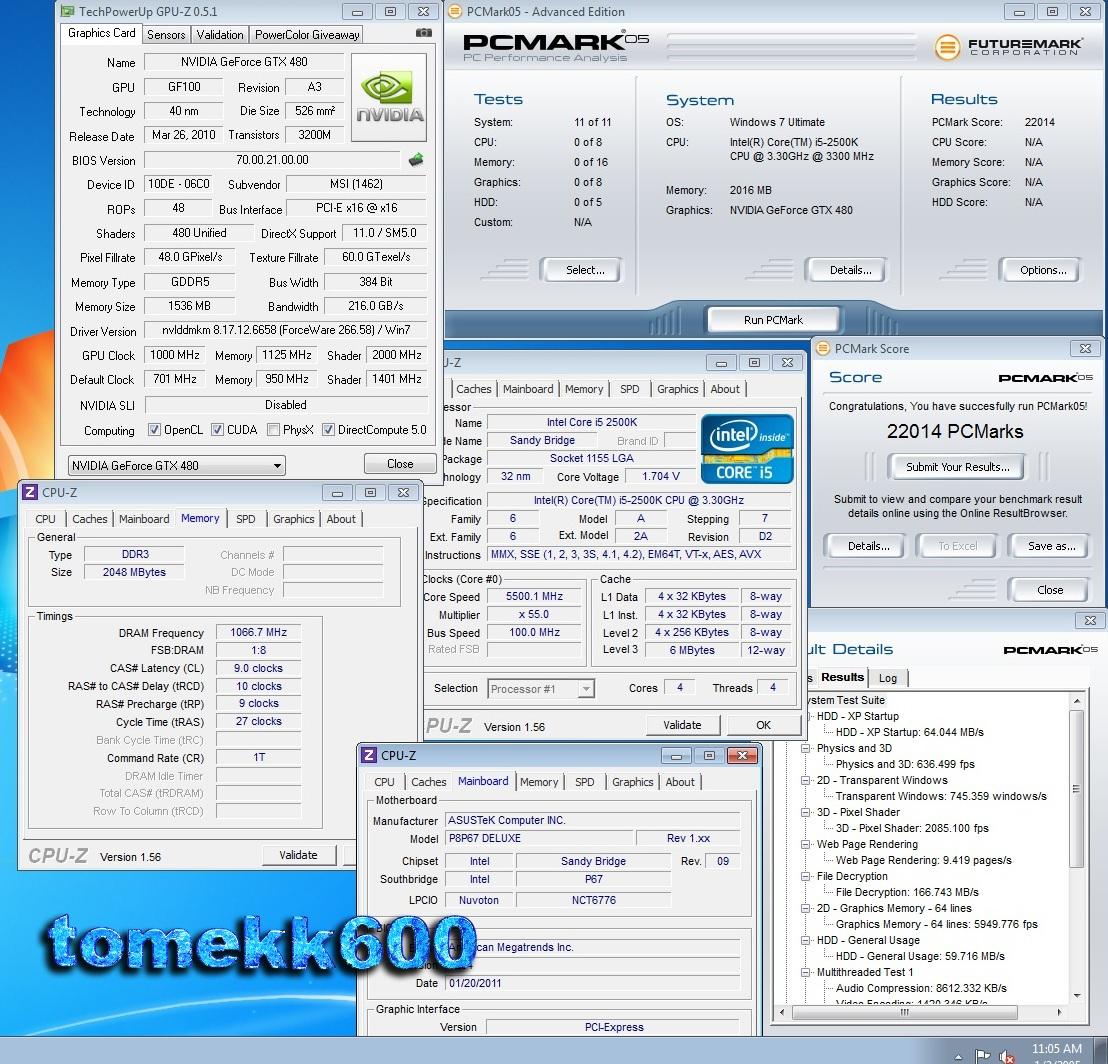Collapse the File Decryption node
Image resolution: width=1108 pixels, height=1064 pixels.
(x=805, y=876)
